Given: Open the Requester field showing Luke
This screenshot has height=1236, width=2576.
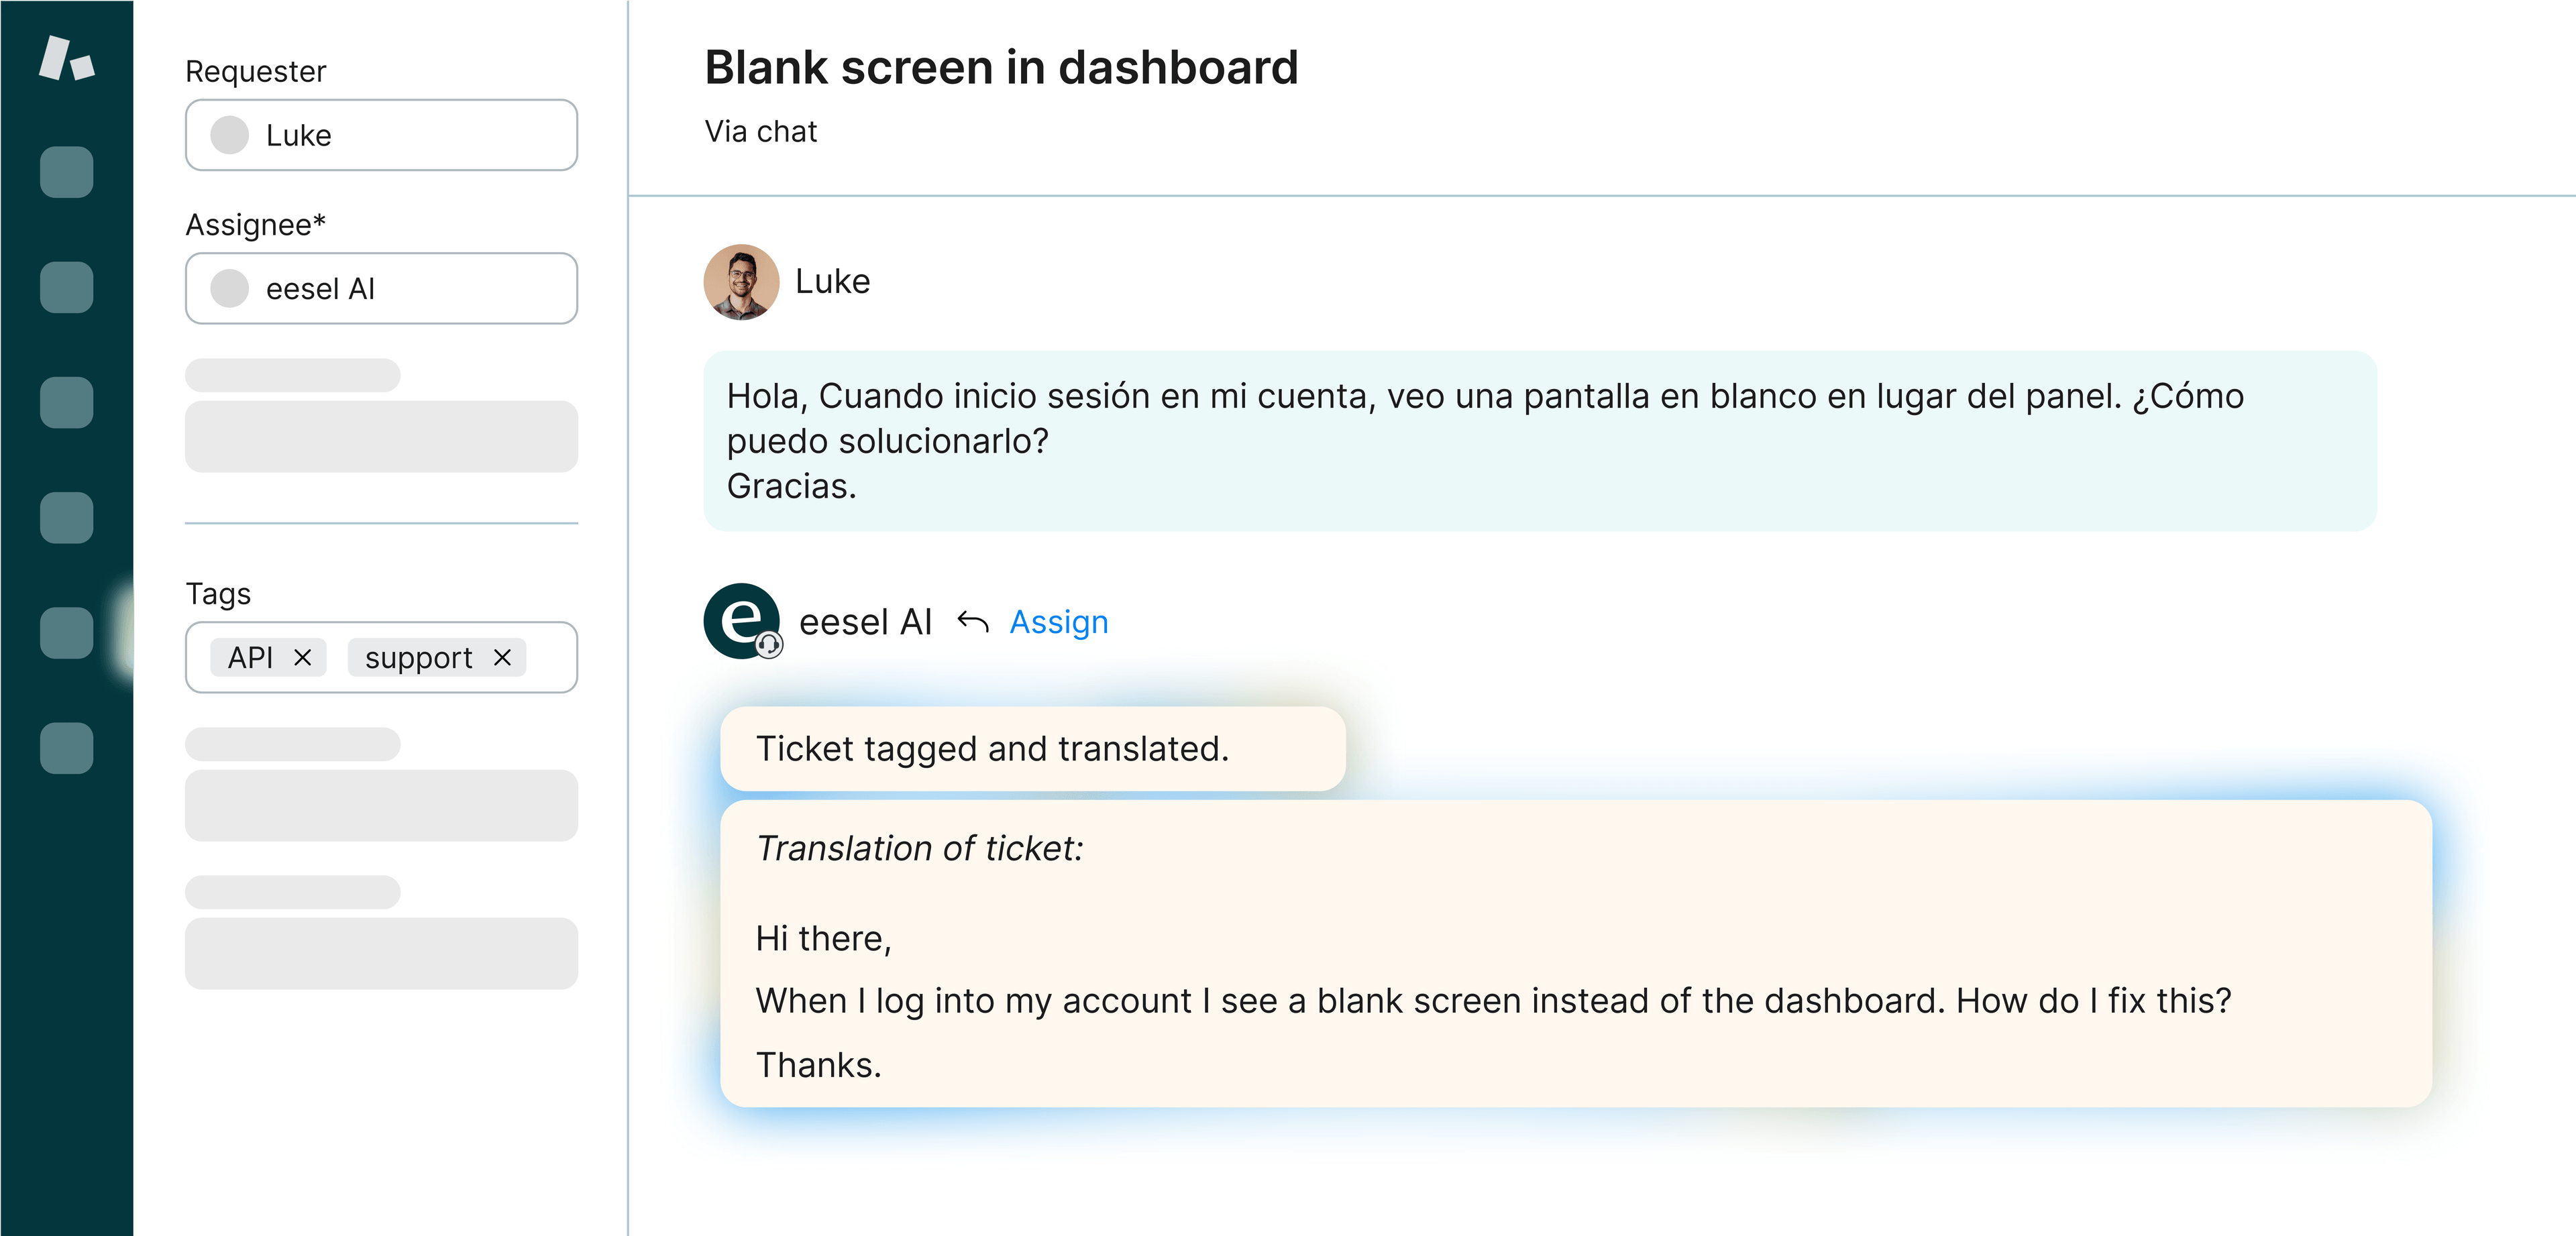Looking at the screenshot, I should (x=381, y=135).
